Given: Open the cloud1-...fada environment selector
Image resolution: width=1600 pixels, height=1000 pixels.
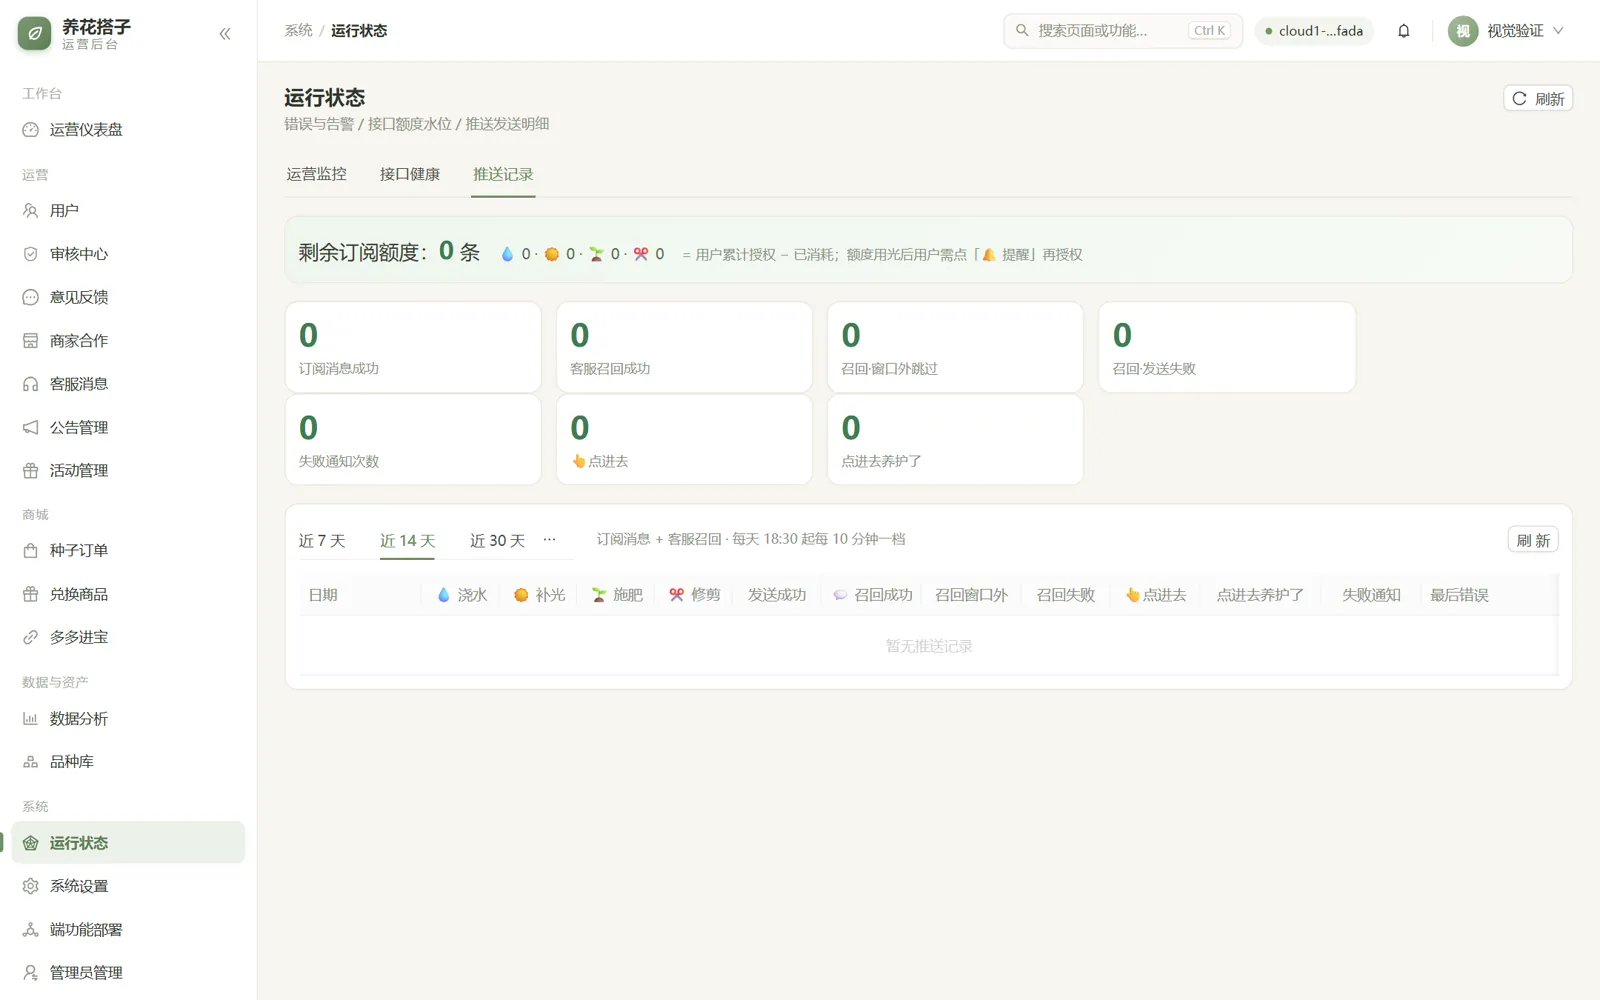Looking at the screenshot, I should pyautogui.click(x=1314, y=31).
